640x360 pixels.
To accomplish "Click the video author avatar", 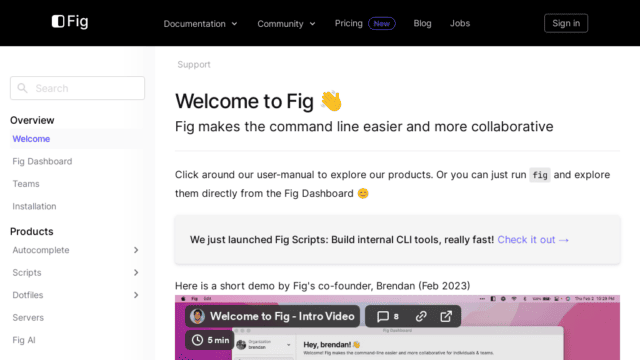I will pyautogui.click(x=198, y=316).
